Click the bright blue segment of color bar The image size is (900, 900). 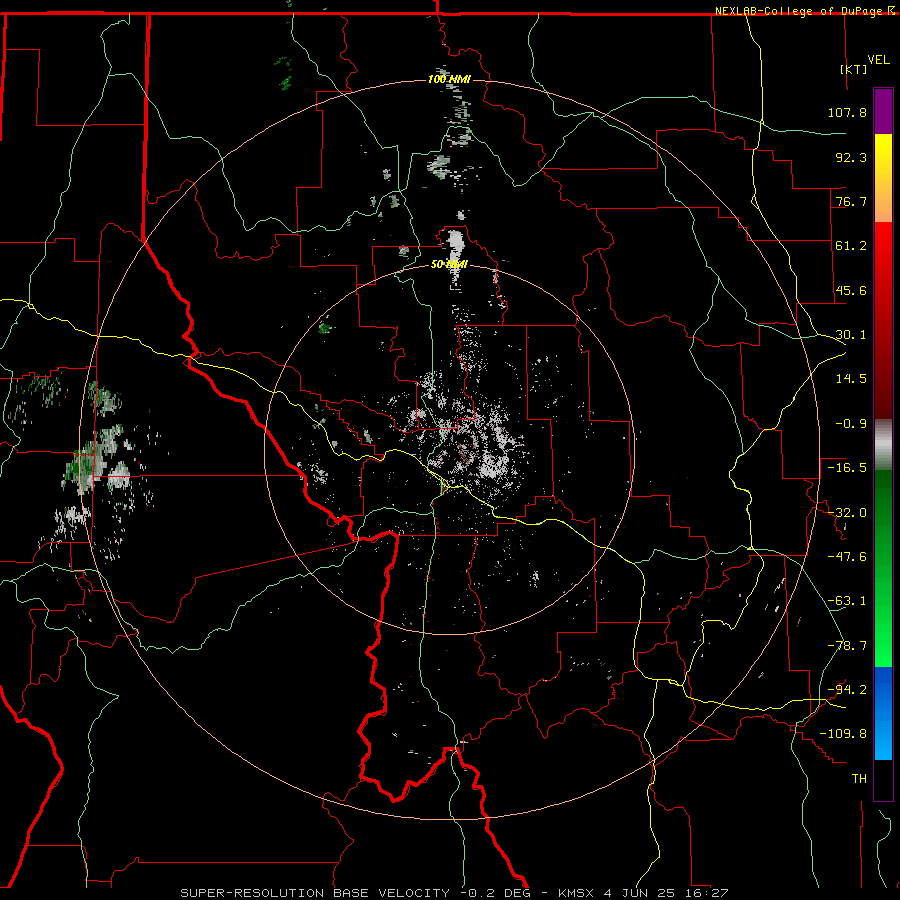click(x=883, y=713)
